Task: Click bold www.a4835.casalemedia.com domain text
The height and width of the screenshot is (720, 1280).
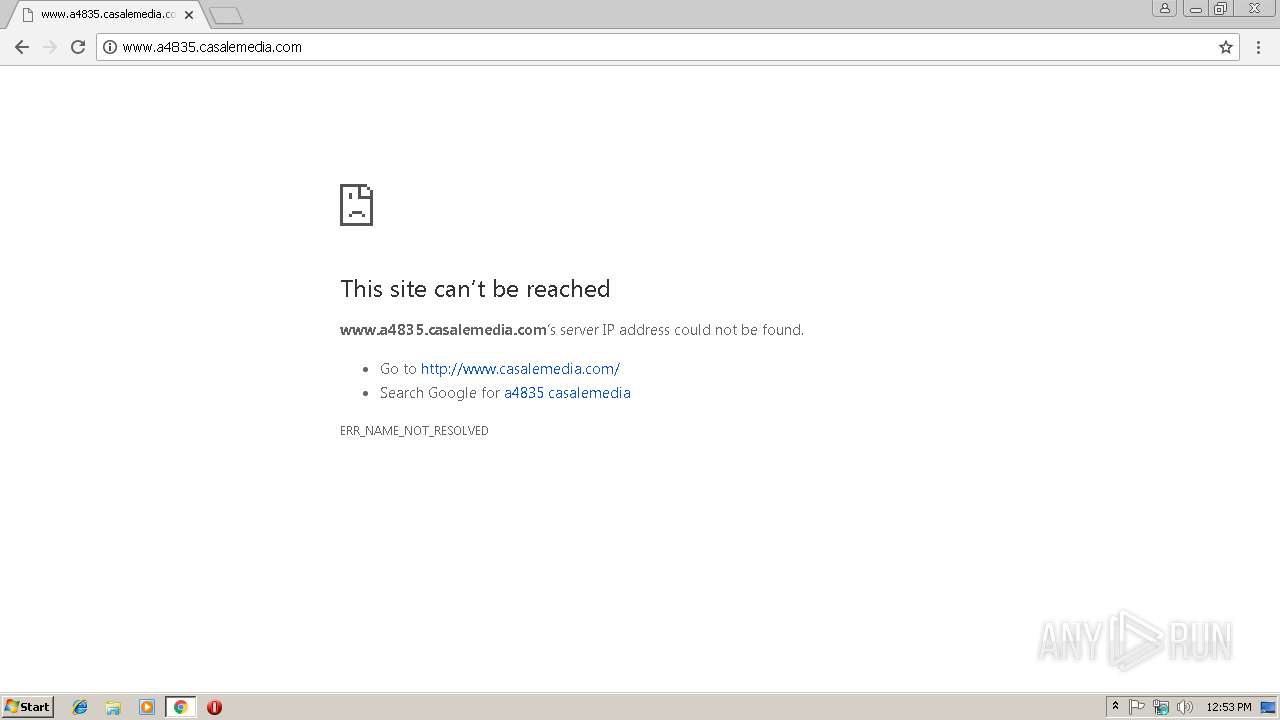Action: [443, 330]
